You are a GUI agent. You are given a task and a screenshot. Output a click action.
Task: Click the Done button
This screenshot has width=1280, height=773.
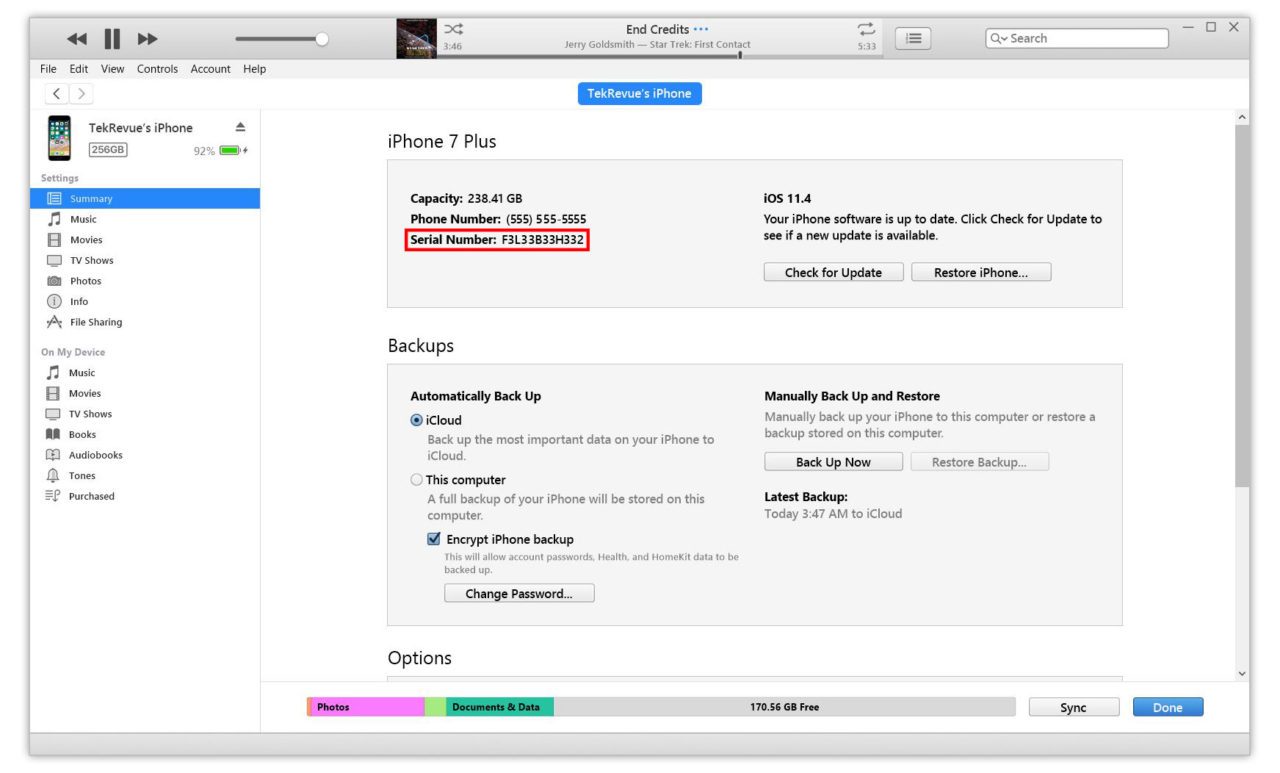pos(1167,707)
